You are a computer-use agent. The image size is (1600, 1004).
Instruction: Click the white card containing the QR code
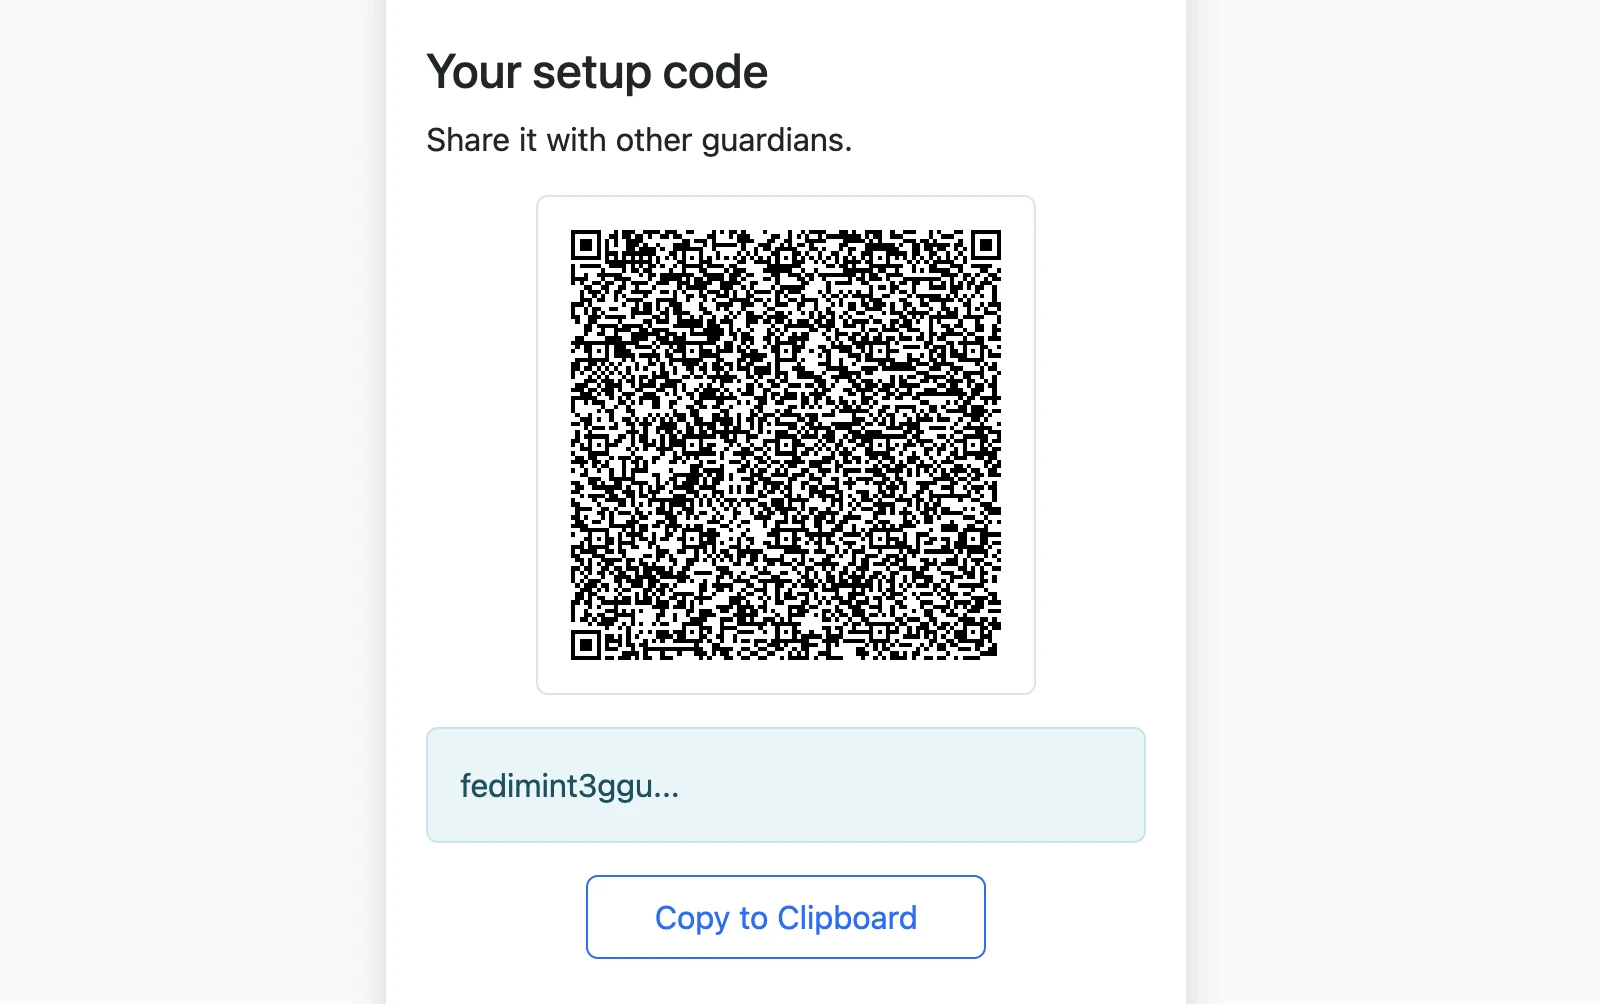[786, 445]
